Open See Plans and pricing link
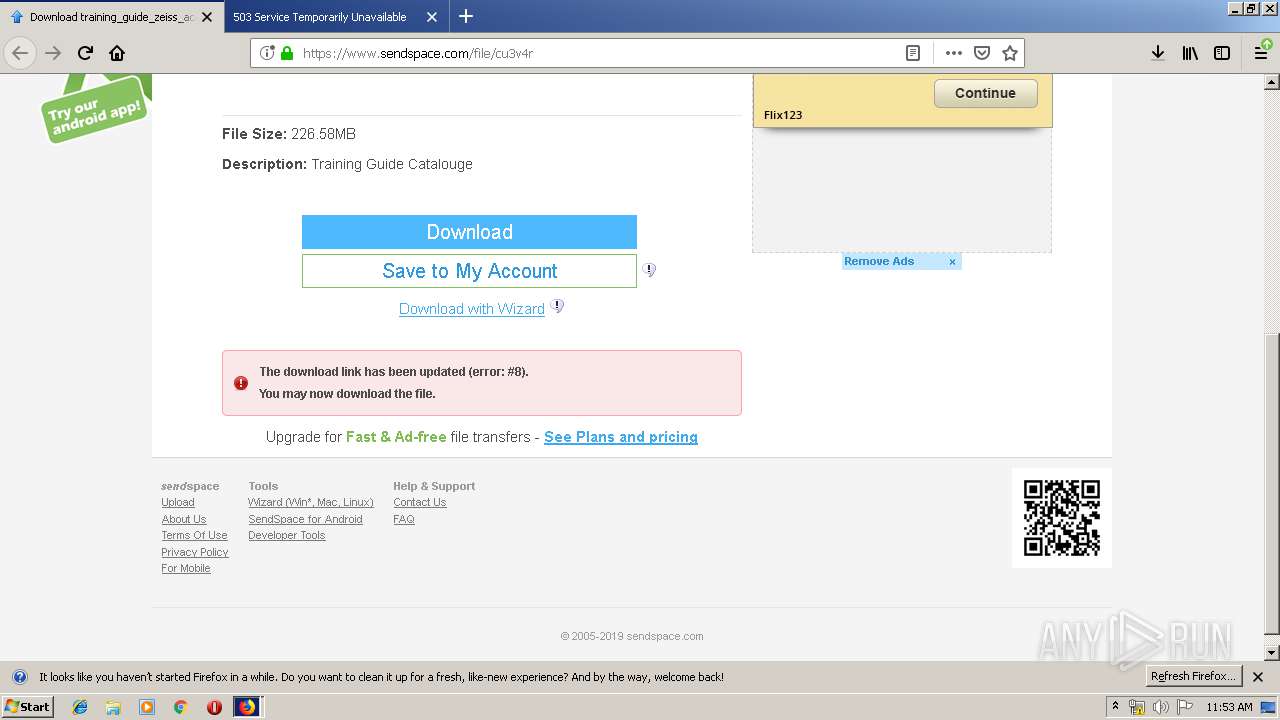Image resolution: width=1280 pixels, height=720 pixels. pyautogui.click(x=621, y=437)
